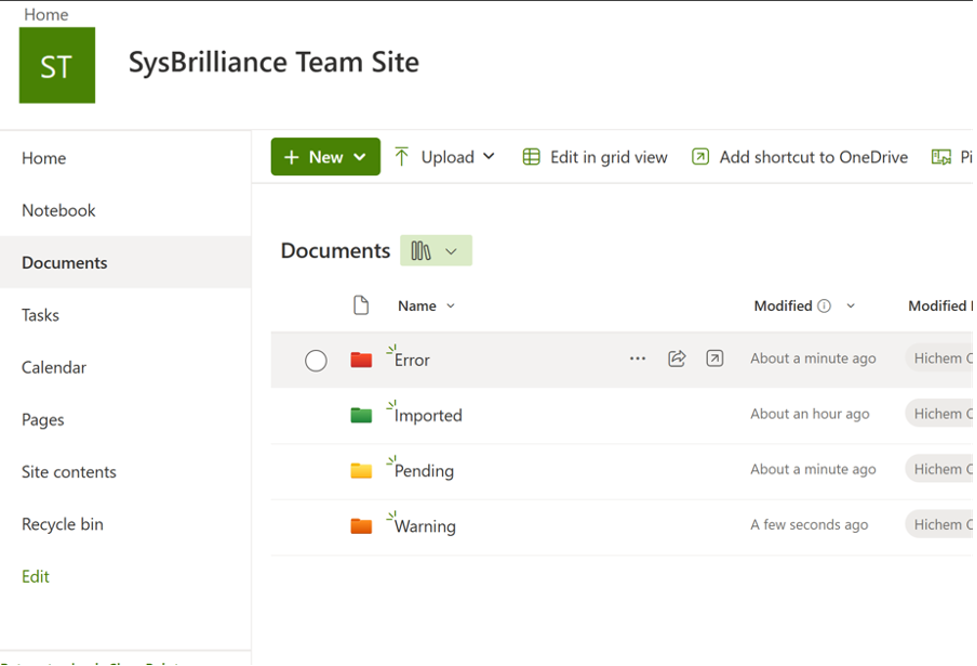
Task: Click the Edit link in sidebar
Action: pos(35,576)
